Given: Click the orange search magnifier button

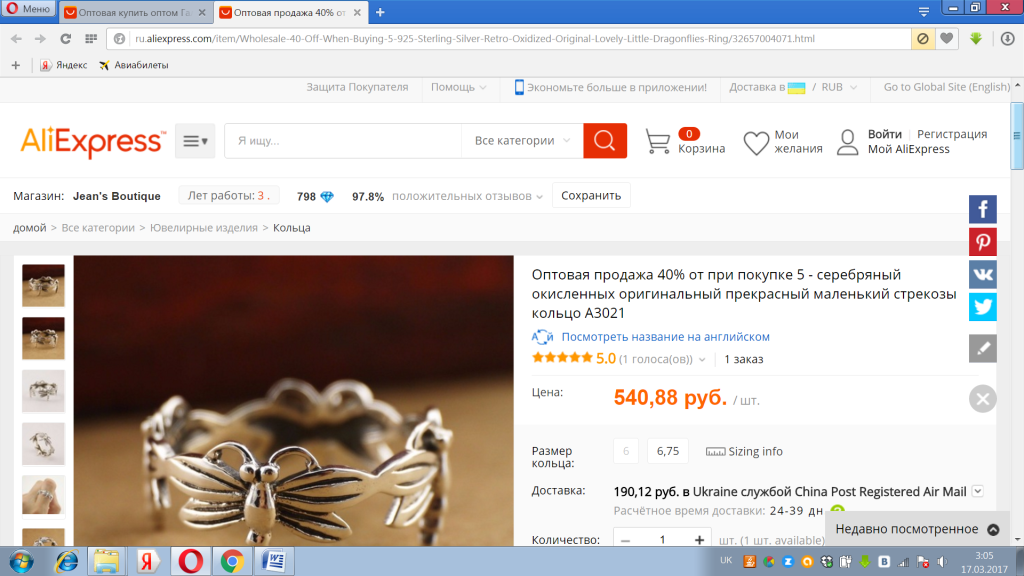Looking at the screenshot, I should click(604, 141).
